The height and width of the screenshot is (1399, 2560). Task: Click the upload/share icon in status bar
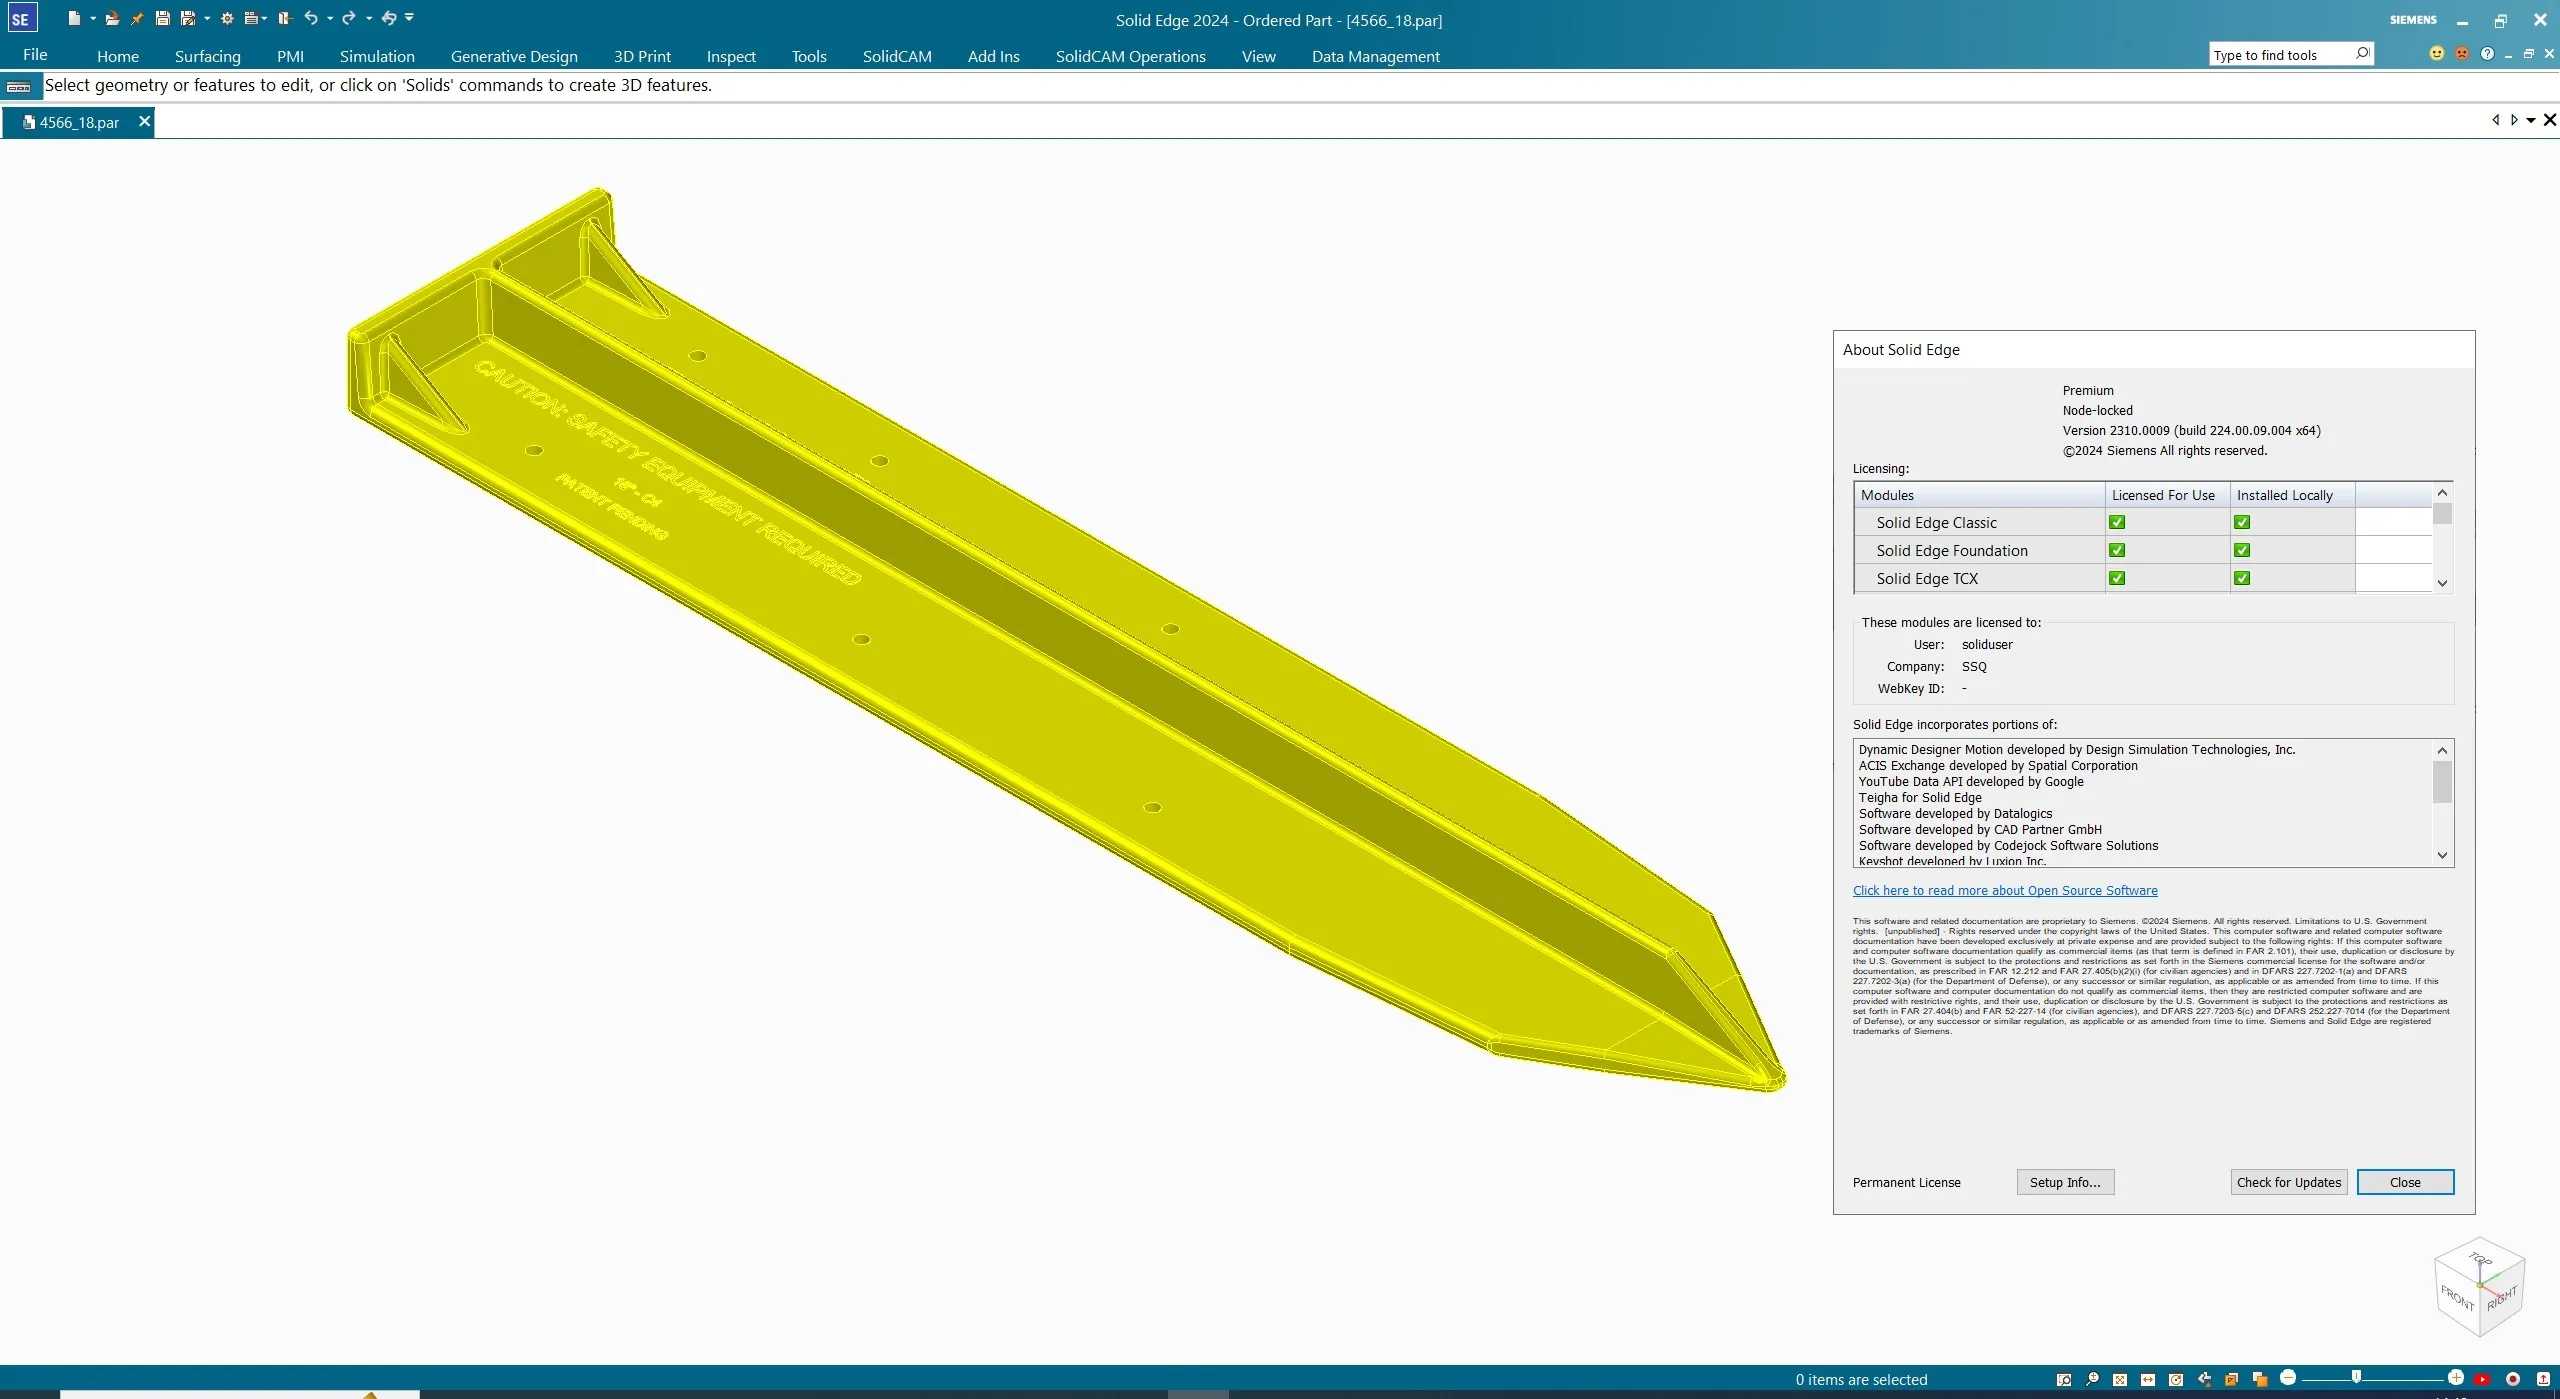click(2543, 1380)
